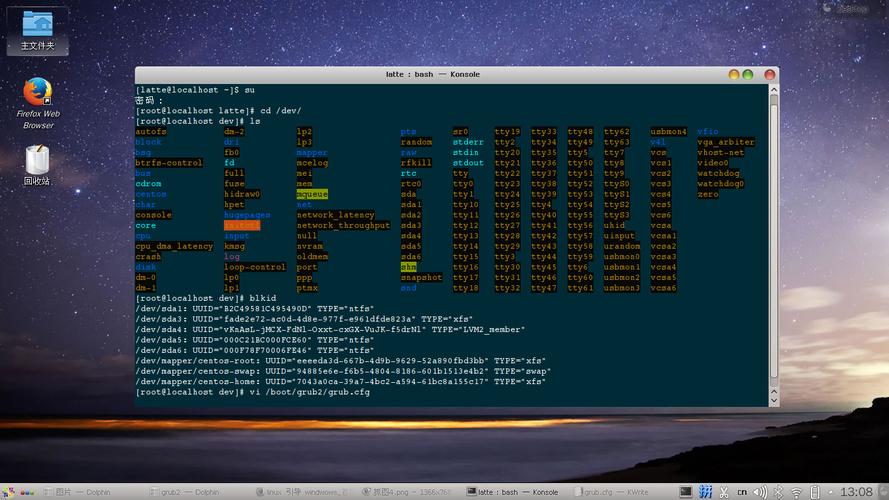The width and height of the screenshot is (889, 500).
Task: Launch Firefox Web Browser from the desktop
Action: coord(38,103)
